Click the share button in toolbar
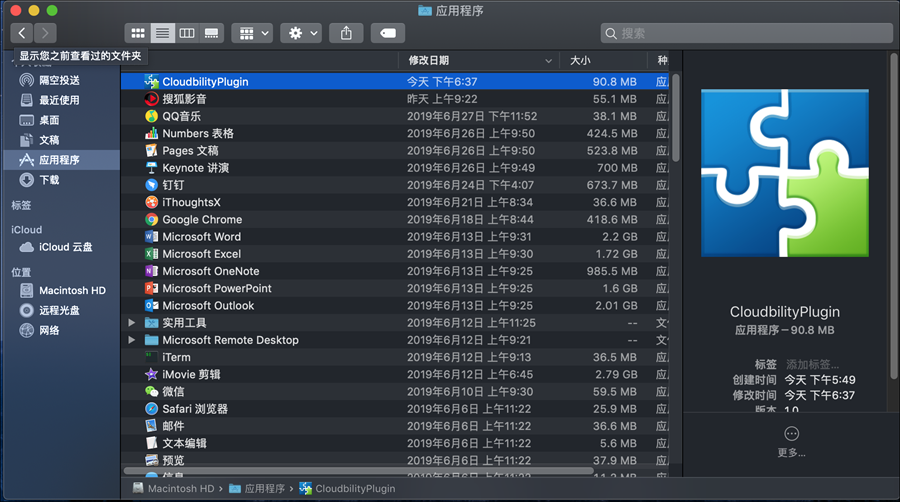 (x=346, y=33)
